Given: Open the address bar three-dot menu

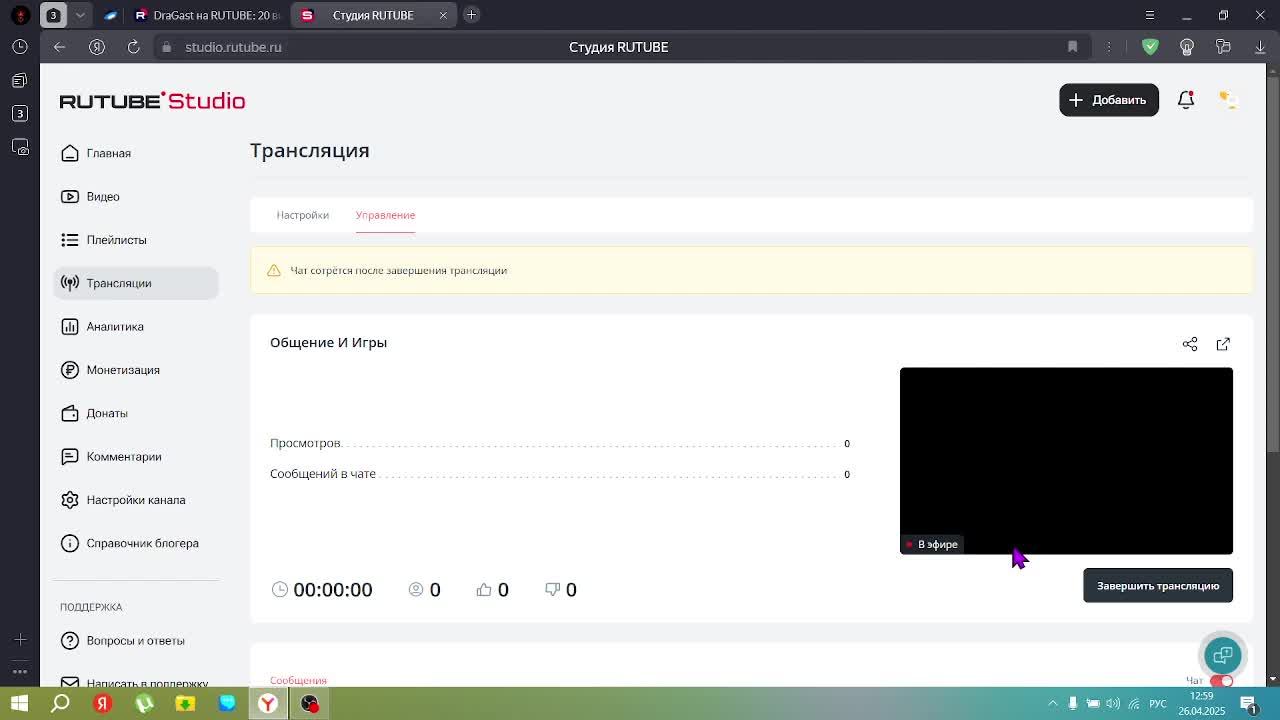Looking at the screenshot, I should pos(1109,47).
